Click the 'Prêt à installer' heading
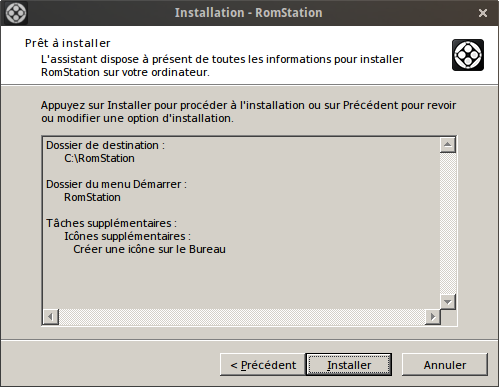The height and width of the screenshot is (387, 499). pyautogui.click(x=67, y=43)
